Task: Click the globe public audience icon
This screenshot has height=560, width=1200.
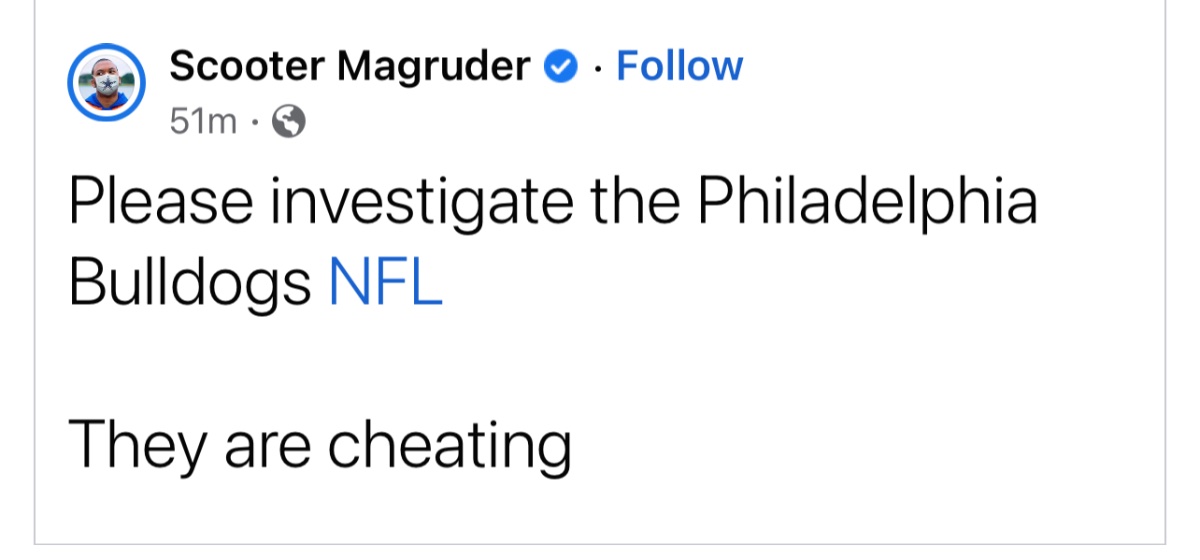Action: (x=289, y=122)
